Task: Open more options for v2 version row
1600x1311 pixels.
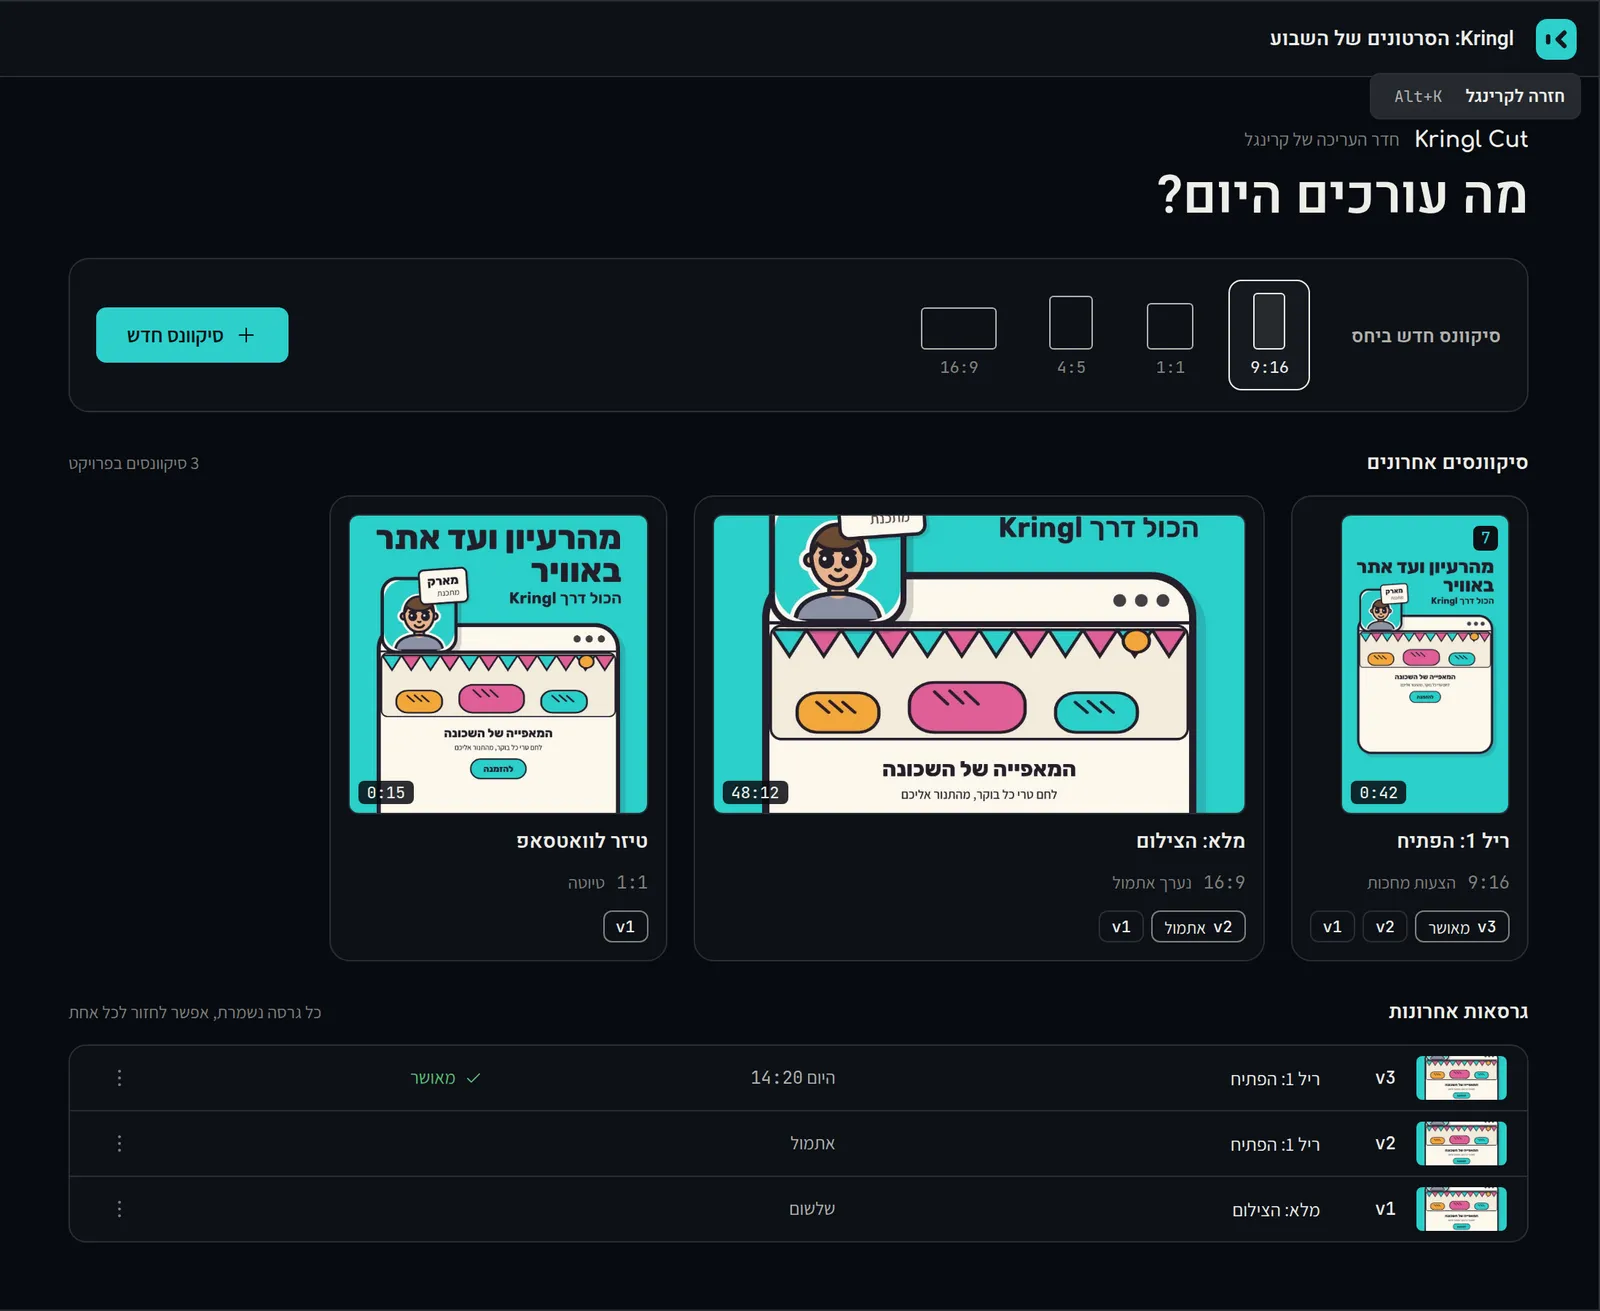Action: click(x=119, y=1143)
